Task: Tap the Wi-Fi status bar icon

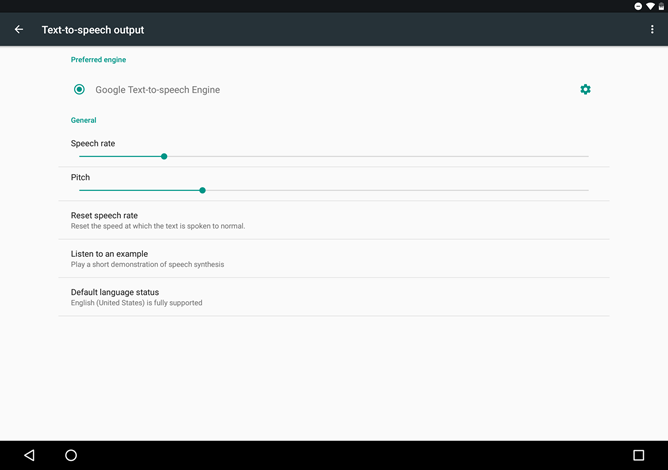Action: pyautogui.click(x=650, y=6)
